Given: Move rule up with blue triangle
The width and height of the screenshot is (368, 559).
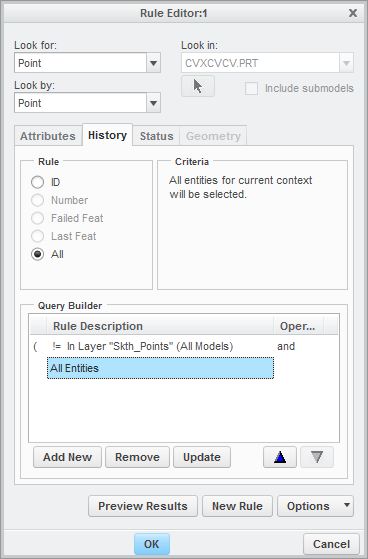Looking at the screenshot, I should [x=280, y=457].
